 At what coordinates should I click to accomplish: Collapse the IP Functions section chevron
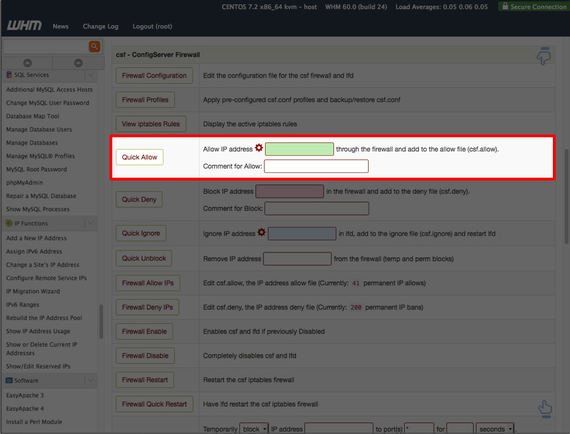(x=91, y=223)
